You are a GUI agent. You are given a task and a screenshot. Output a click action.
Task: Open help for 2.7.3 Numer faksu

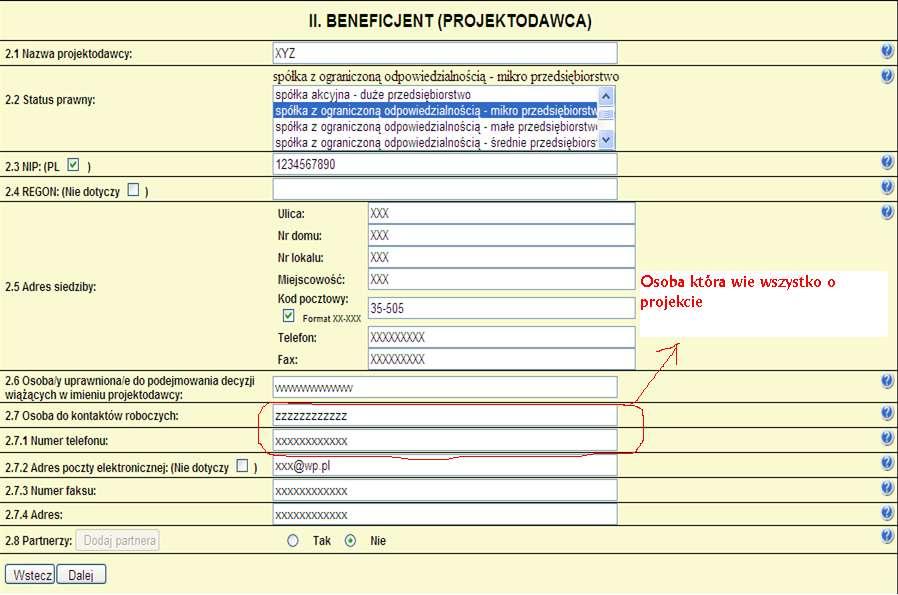tap(887, 488)
